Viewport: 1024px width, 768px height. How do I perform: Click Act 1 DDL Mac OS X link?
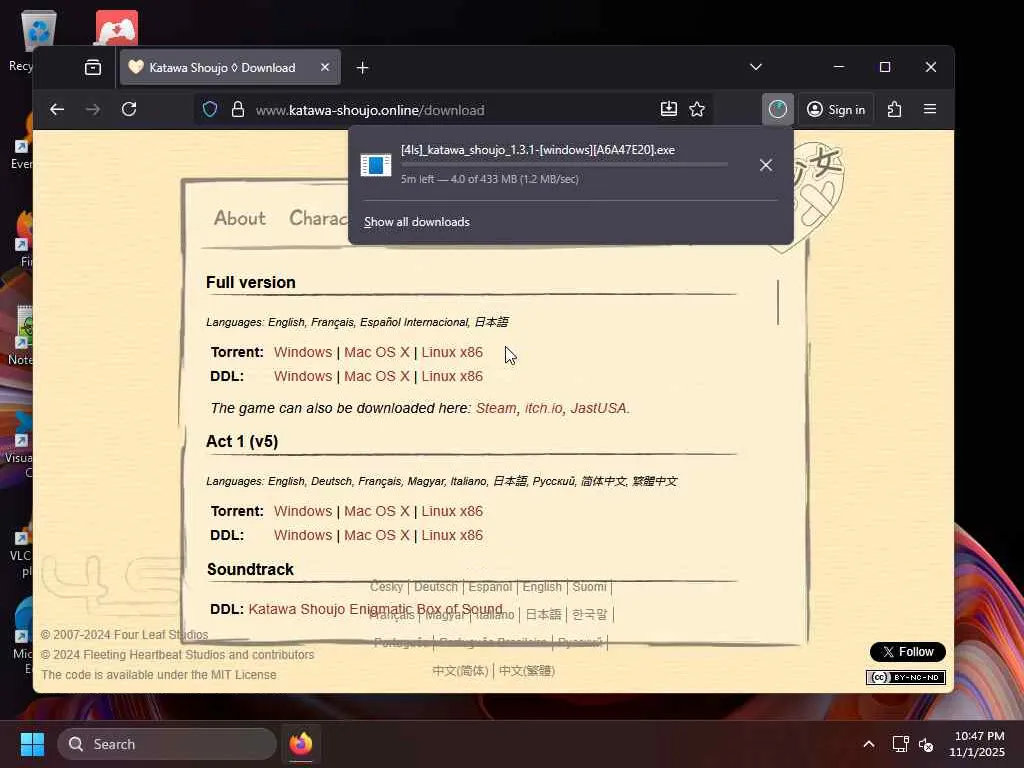[x=377, y=536]
